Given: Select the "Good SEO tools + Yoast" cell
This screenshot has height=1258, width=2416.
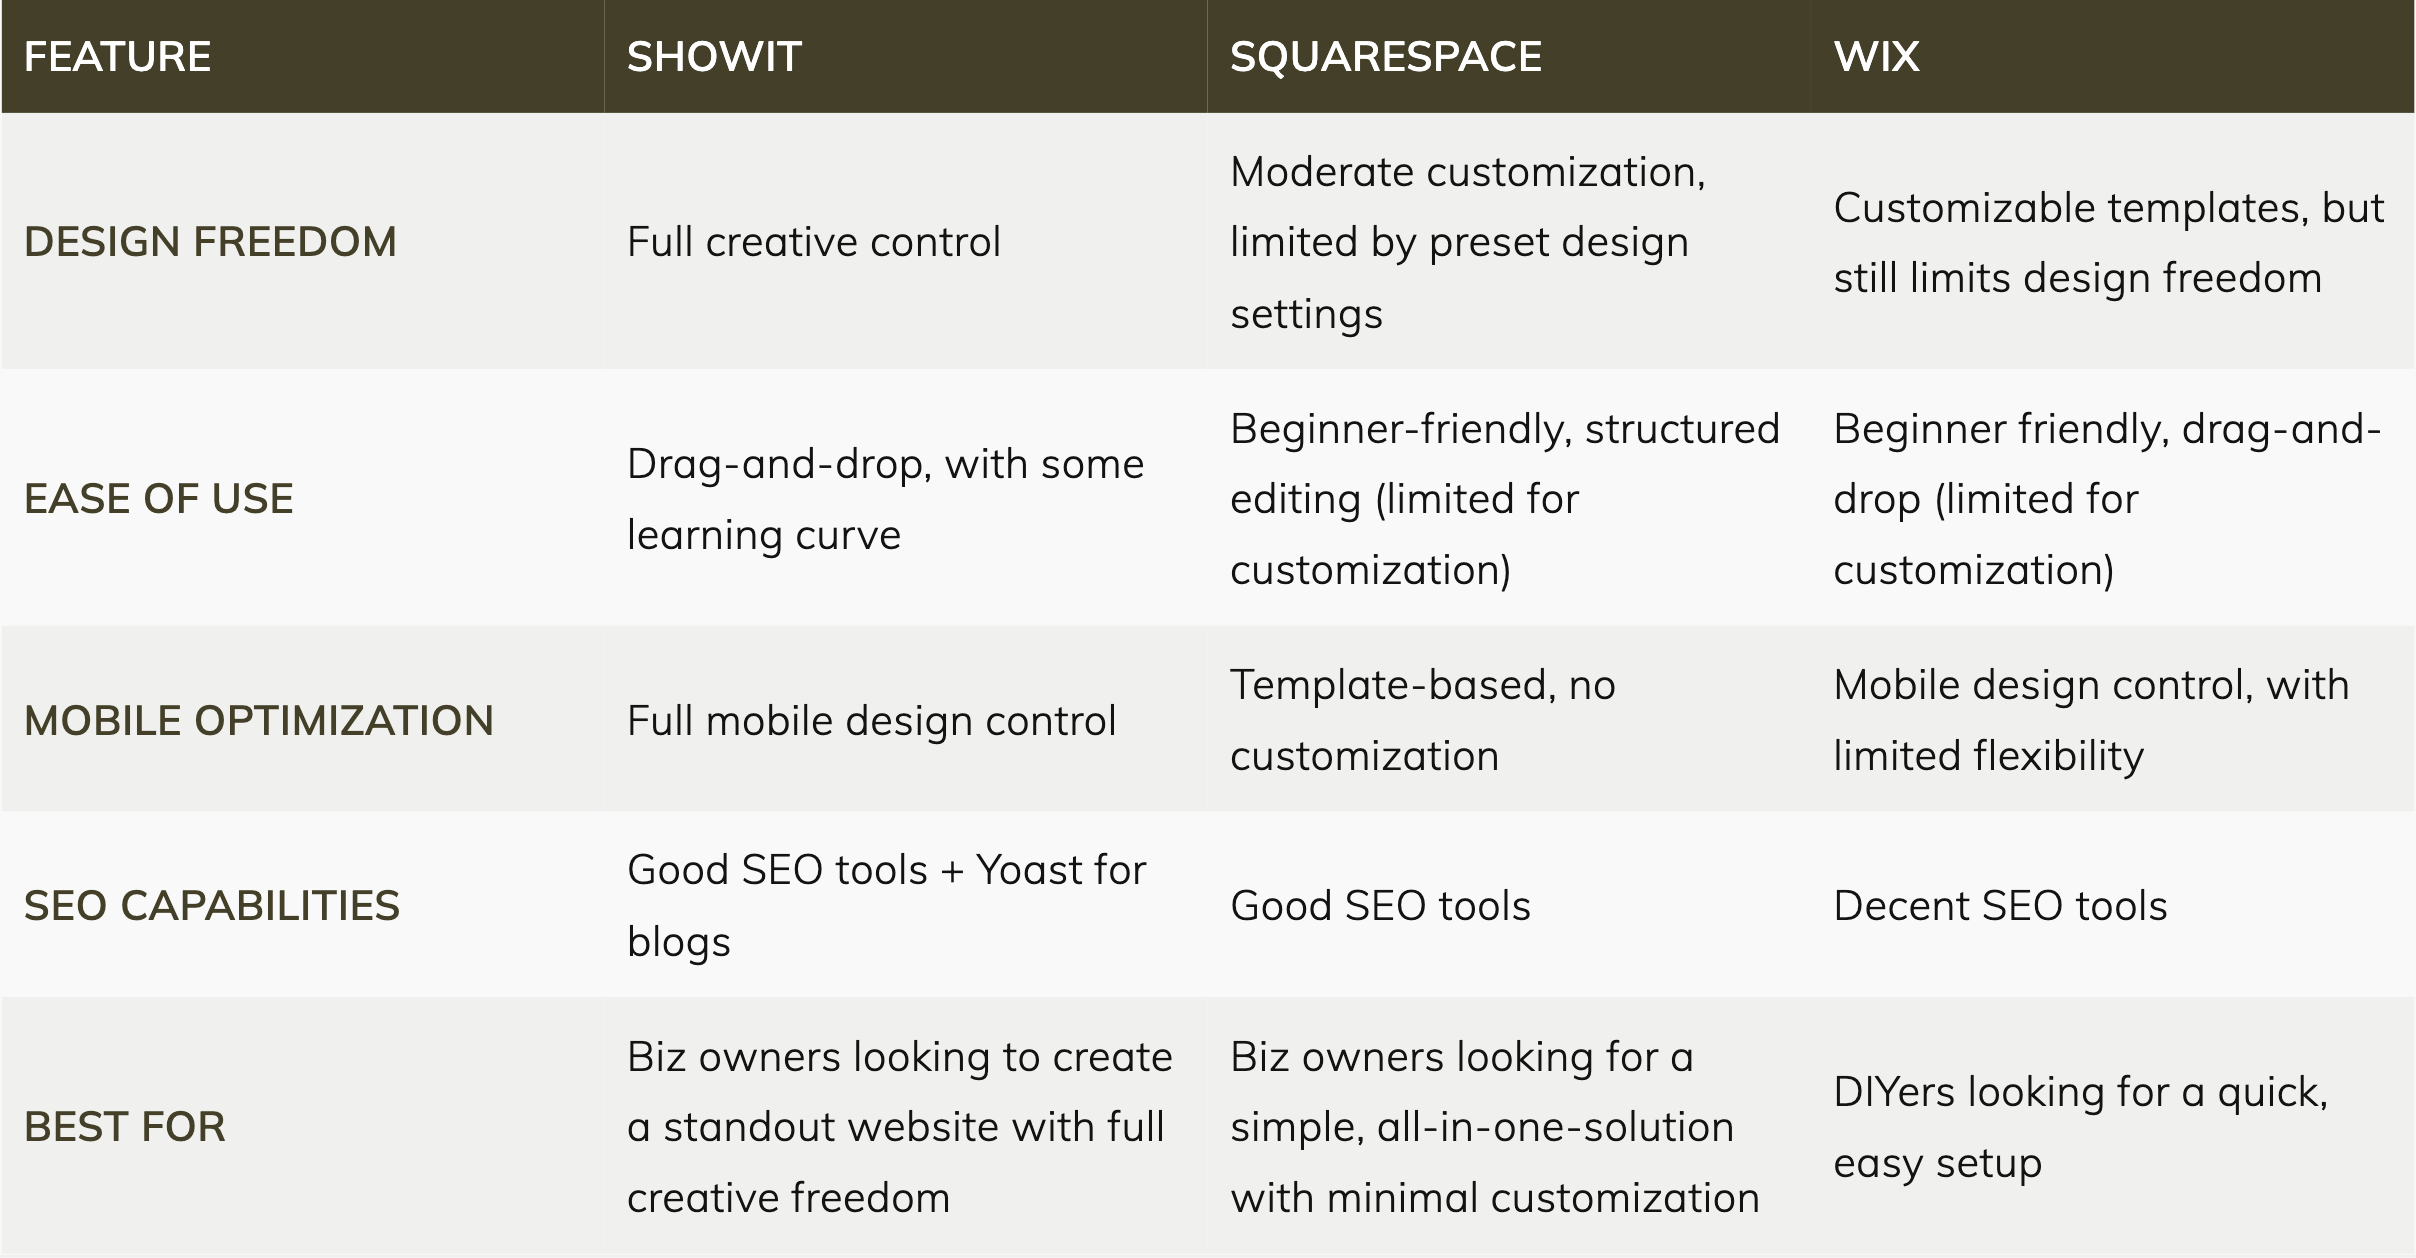Looking at the screenshot, I should click(886, 906).
